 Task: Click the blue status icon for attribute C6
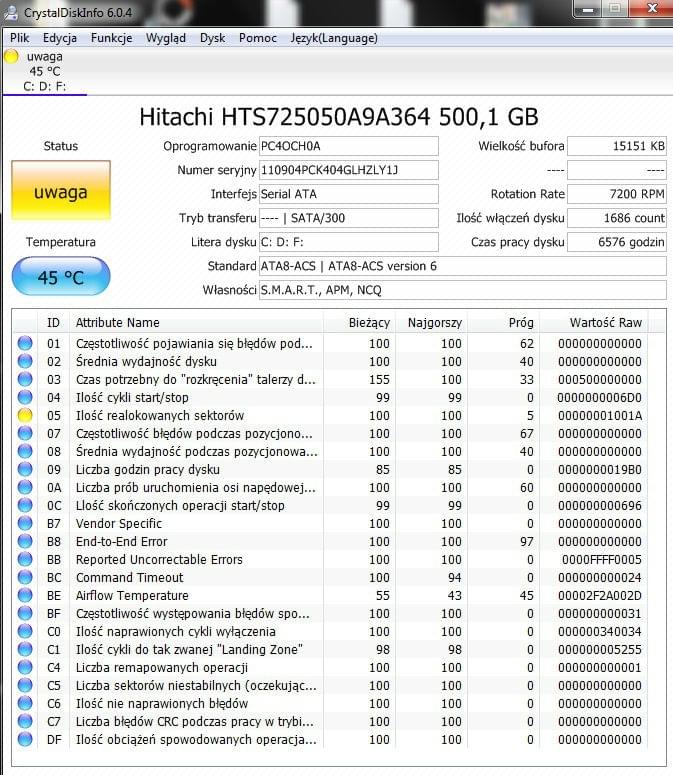25,703
